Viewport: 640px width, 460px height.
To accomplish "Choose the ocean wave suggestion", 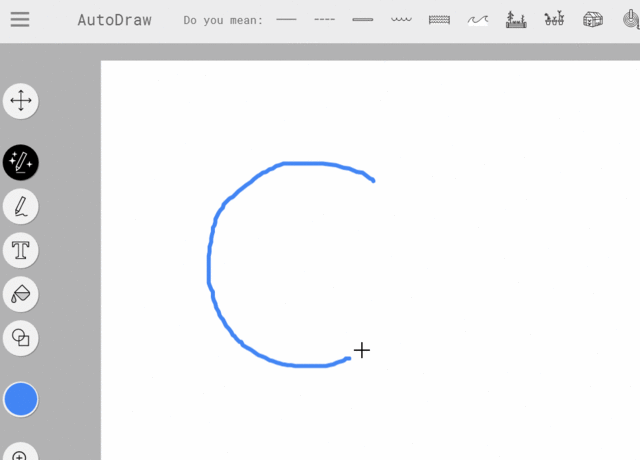I will coord(478,20).
